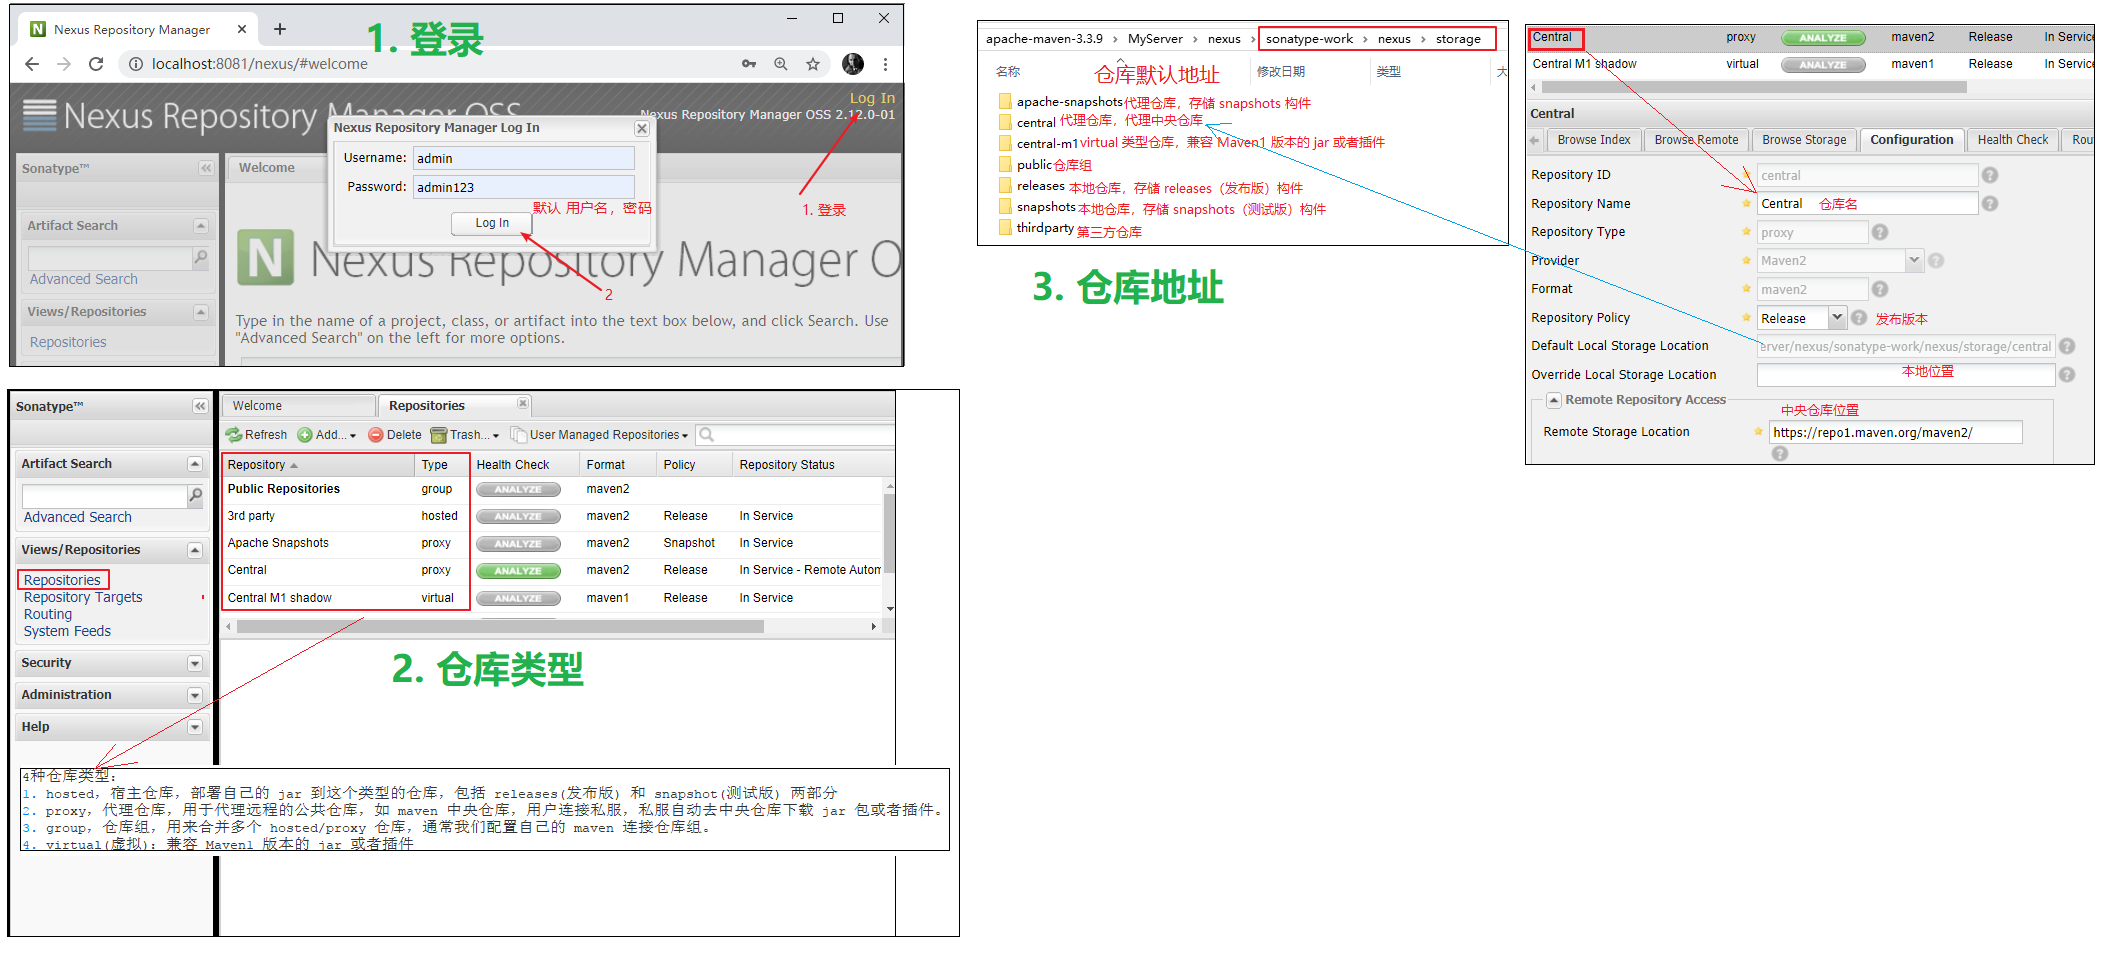Collapse the lower Sonatype sidebar
Viewport: 2114px width, 956px height.
tap(200, 406)
